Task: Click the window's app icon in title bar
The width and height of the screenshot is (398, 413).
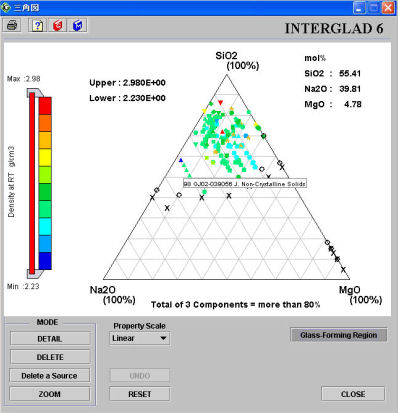Action: pos(6,7)
